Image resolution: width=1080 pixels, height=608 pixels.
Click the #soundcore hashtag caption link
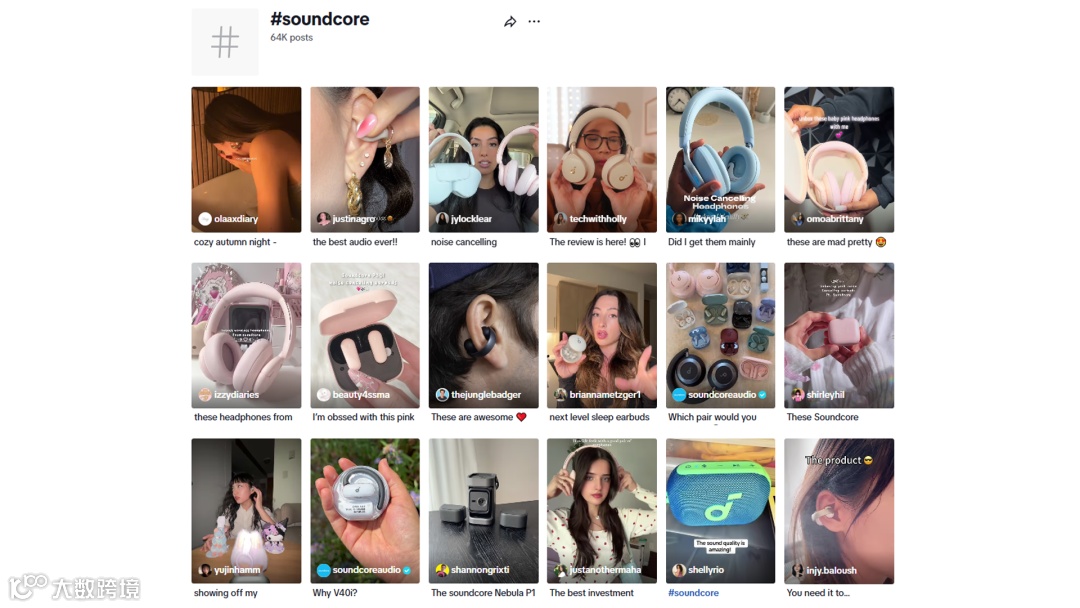[x=693, y=593]
